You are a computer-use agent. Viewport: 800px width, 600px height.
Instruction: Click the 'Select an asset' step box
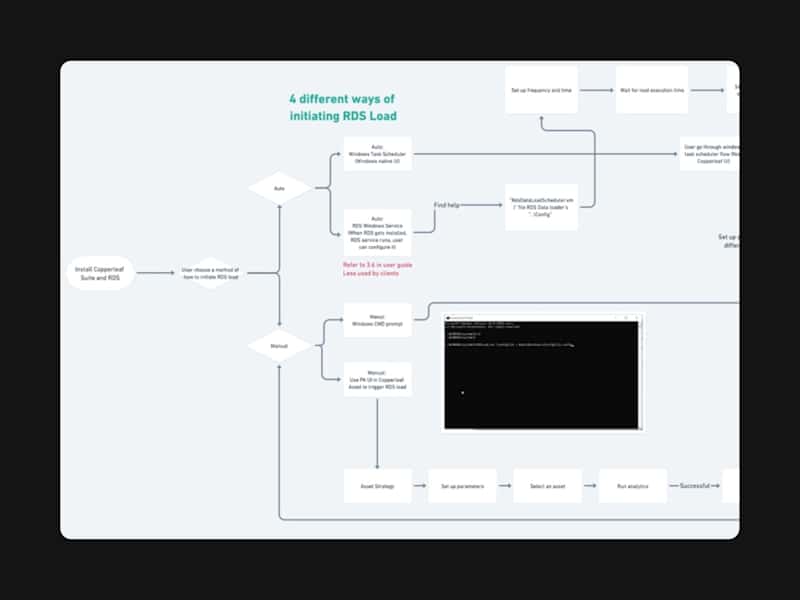coord(547,486)
